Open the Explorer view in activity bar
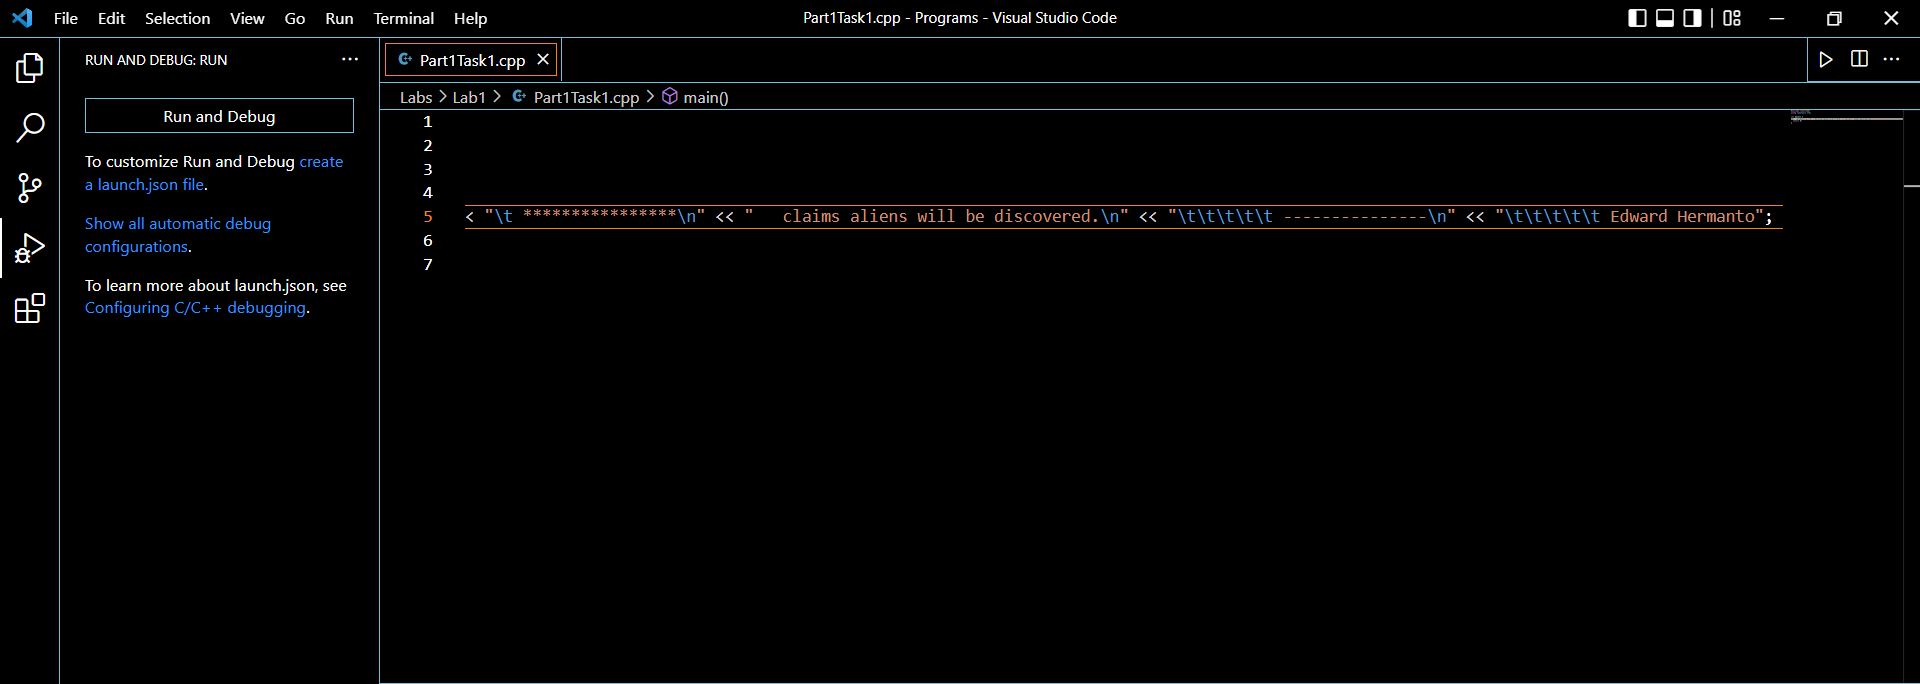Image resolution: width=1920 pixels, height=684 pixels. pyautogui.click(x=30, y=68)
